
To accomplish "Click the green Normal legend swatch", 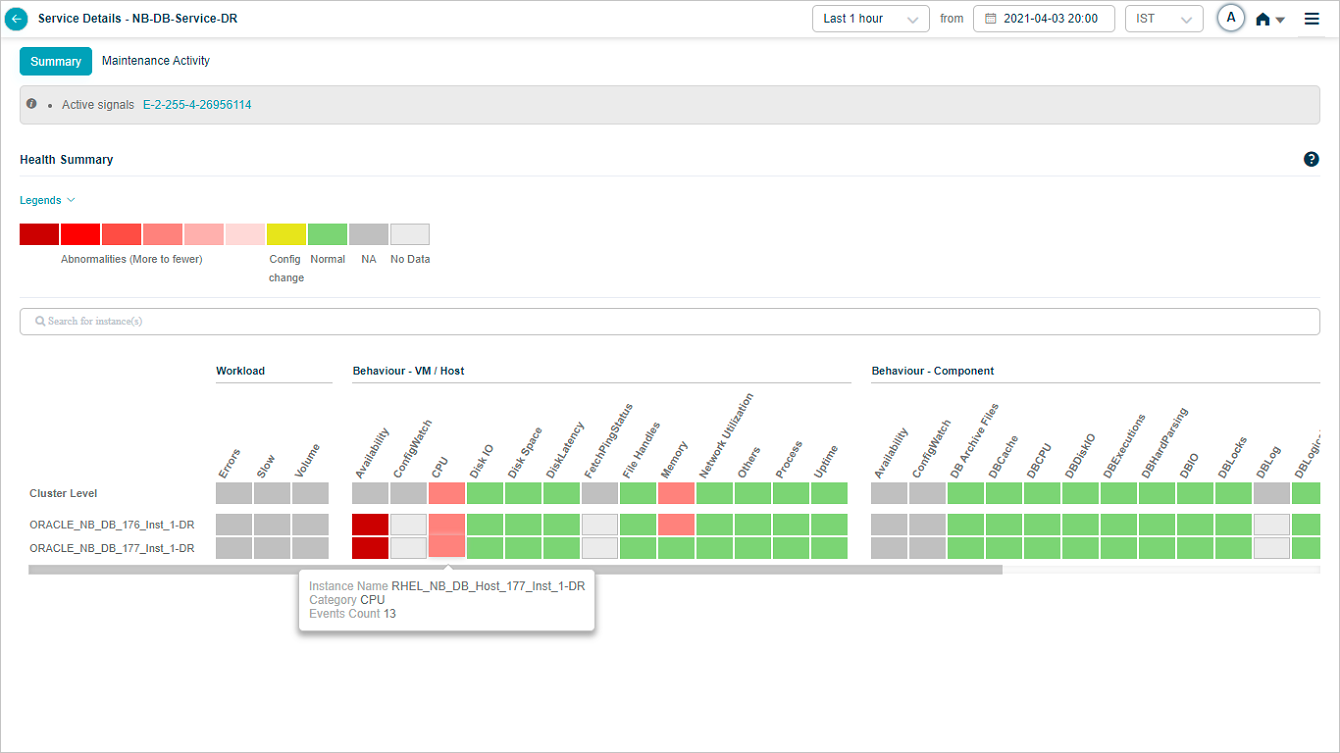I will coord(327,234).
